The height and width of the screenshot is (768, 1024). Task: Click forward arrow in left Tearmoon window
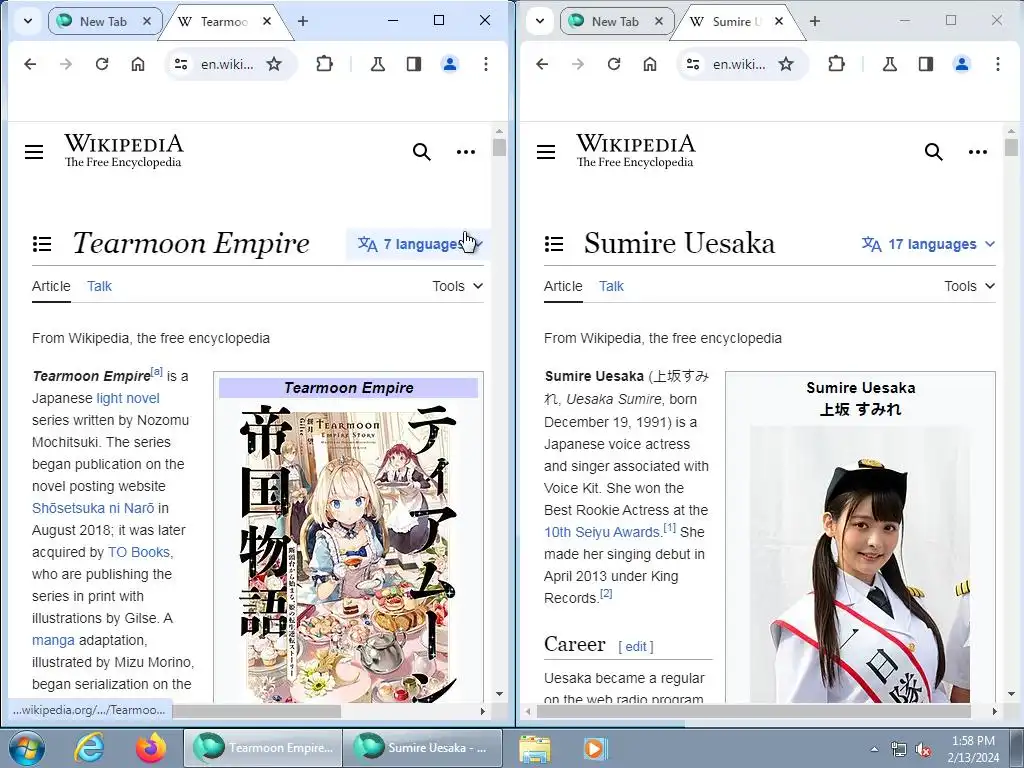tap(66, 64)
